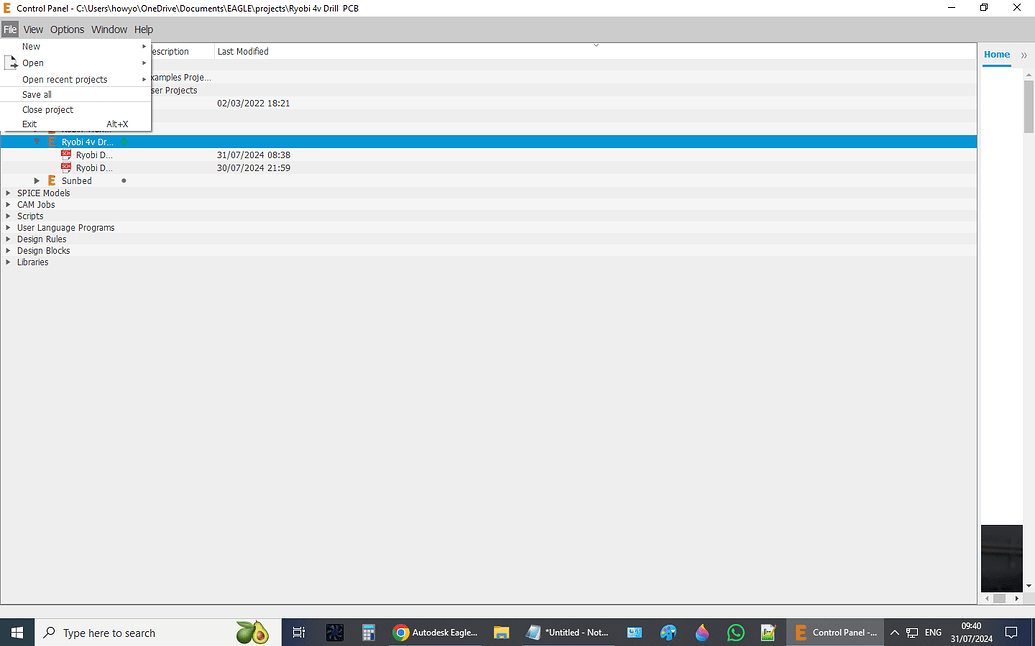Click the EAGLE icon beside the Sunbed project

(51, 181)
